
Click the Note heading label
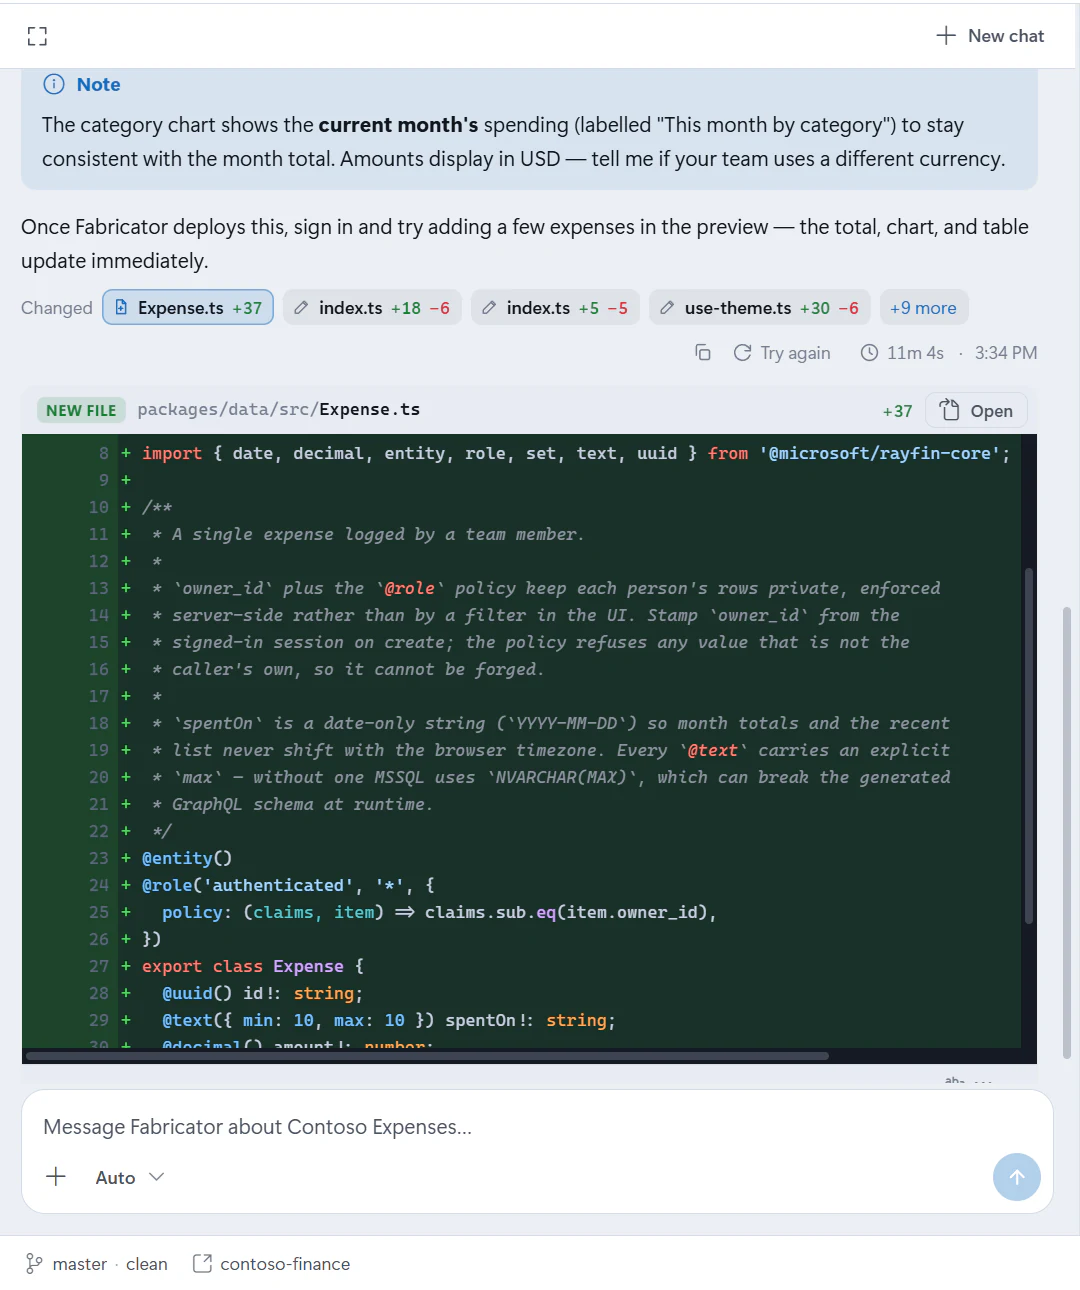click(98, 85)
